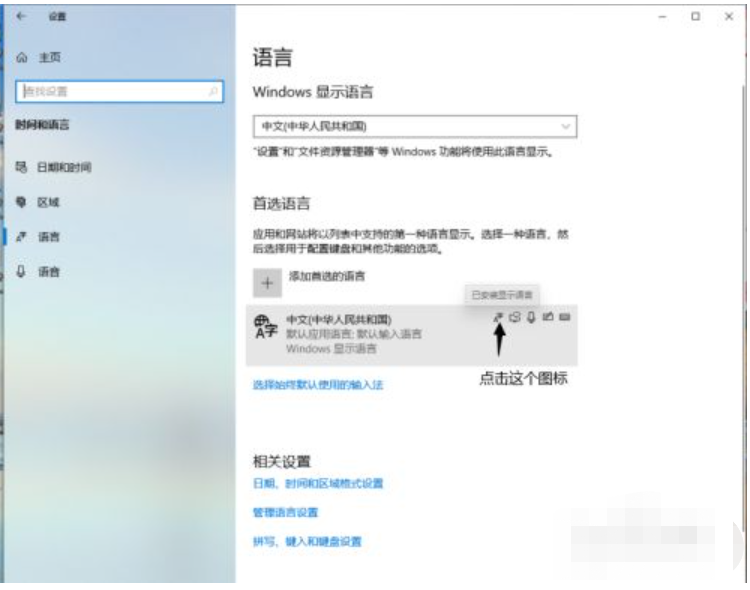Click the speech recognition microphone icon
750x590 pixels.
pyautogui.click(x=531, y=317)
